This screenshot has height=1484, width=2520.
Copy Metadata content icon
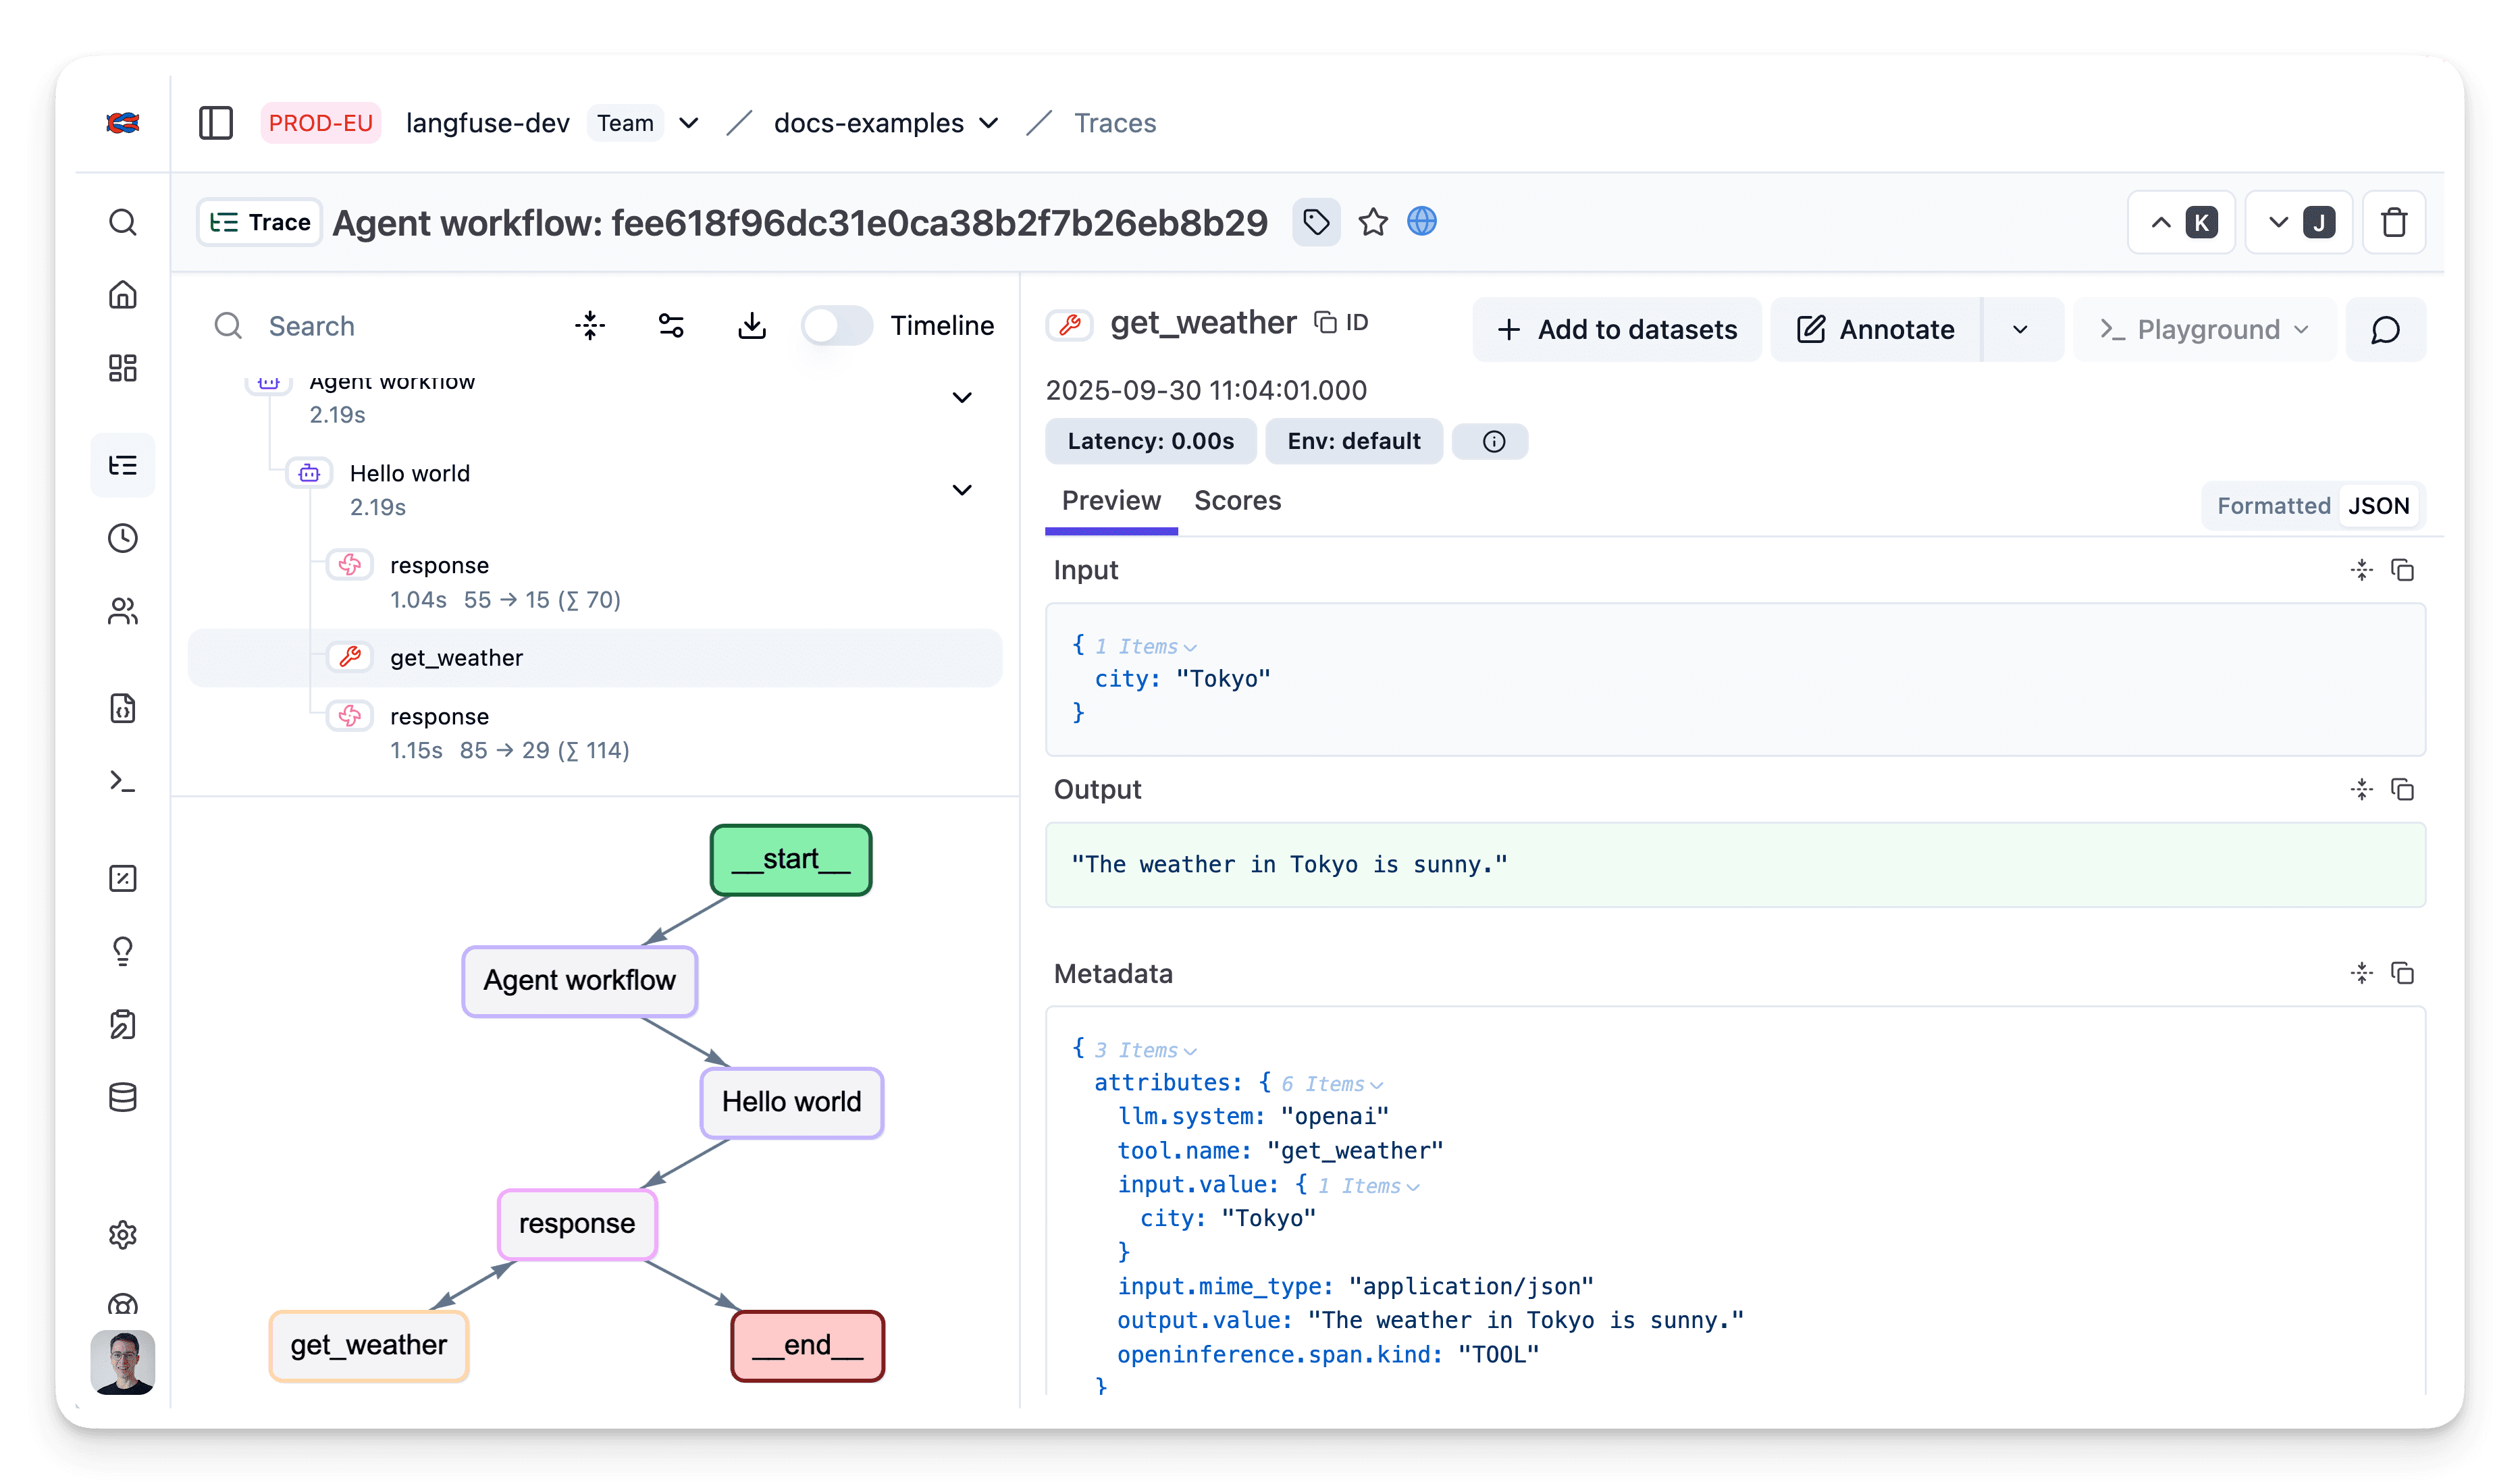[x=2403, y=973]
